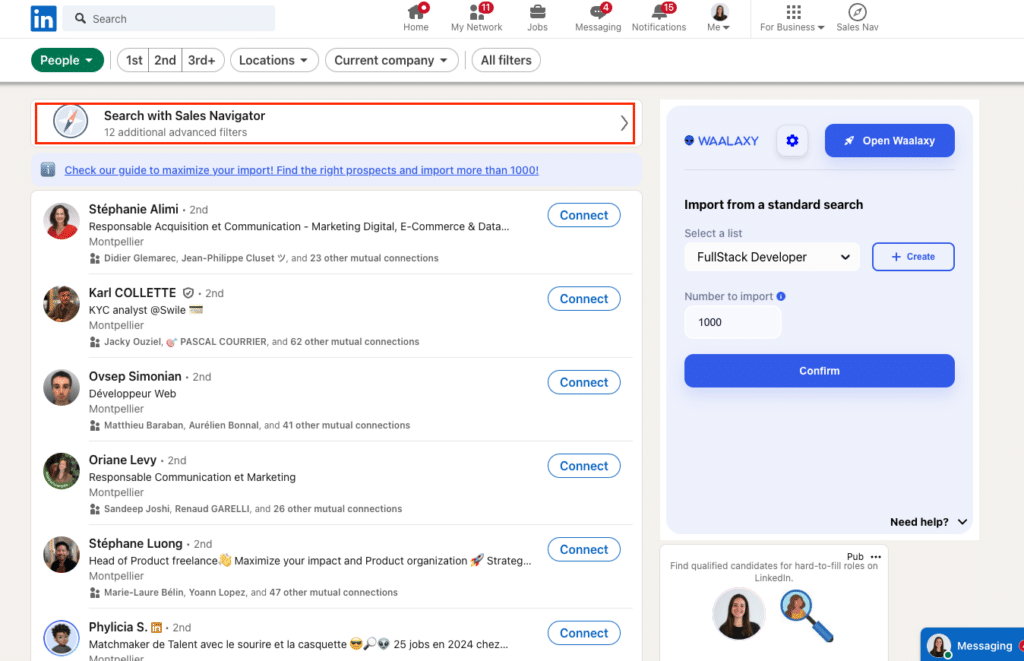Screen dimensions: 1024x661
Task: Open Sales Nav compass icon
Action: (857, 12)
